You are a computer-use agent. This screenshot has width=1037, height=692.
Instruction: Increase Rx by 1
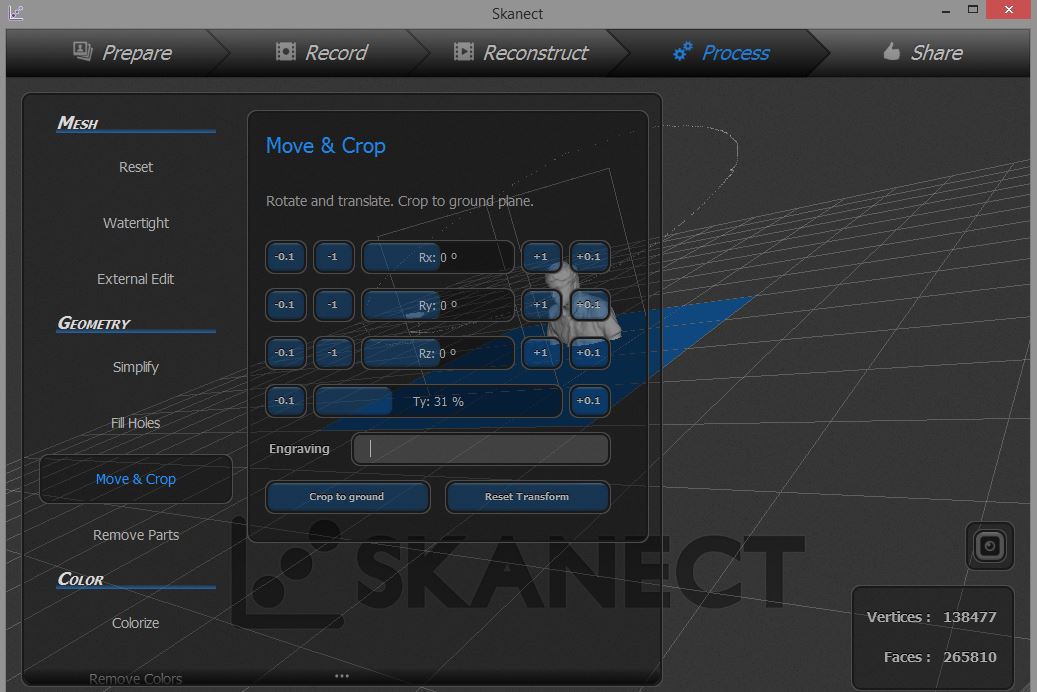(x=541, y=257)
